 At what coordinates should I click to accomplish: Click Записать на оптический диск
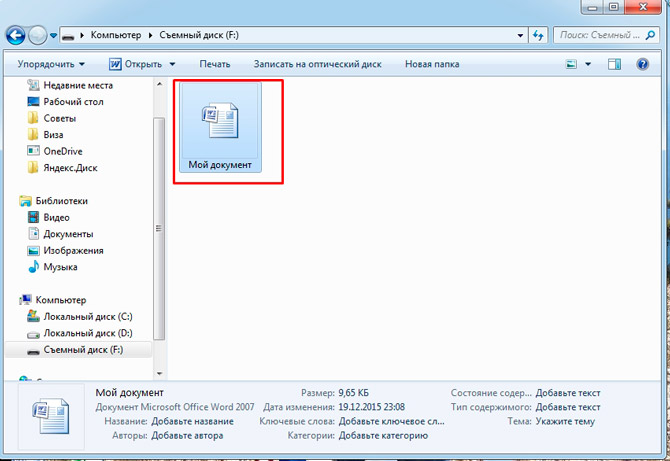[317, 64]
